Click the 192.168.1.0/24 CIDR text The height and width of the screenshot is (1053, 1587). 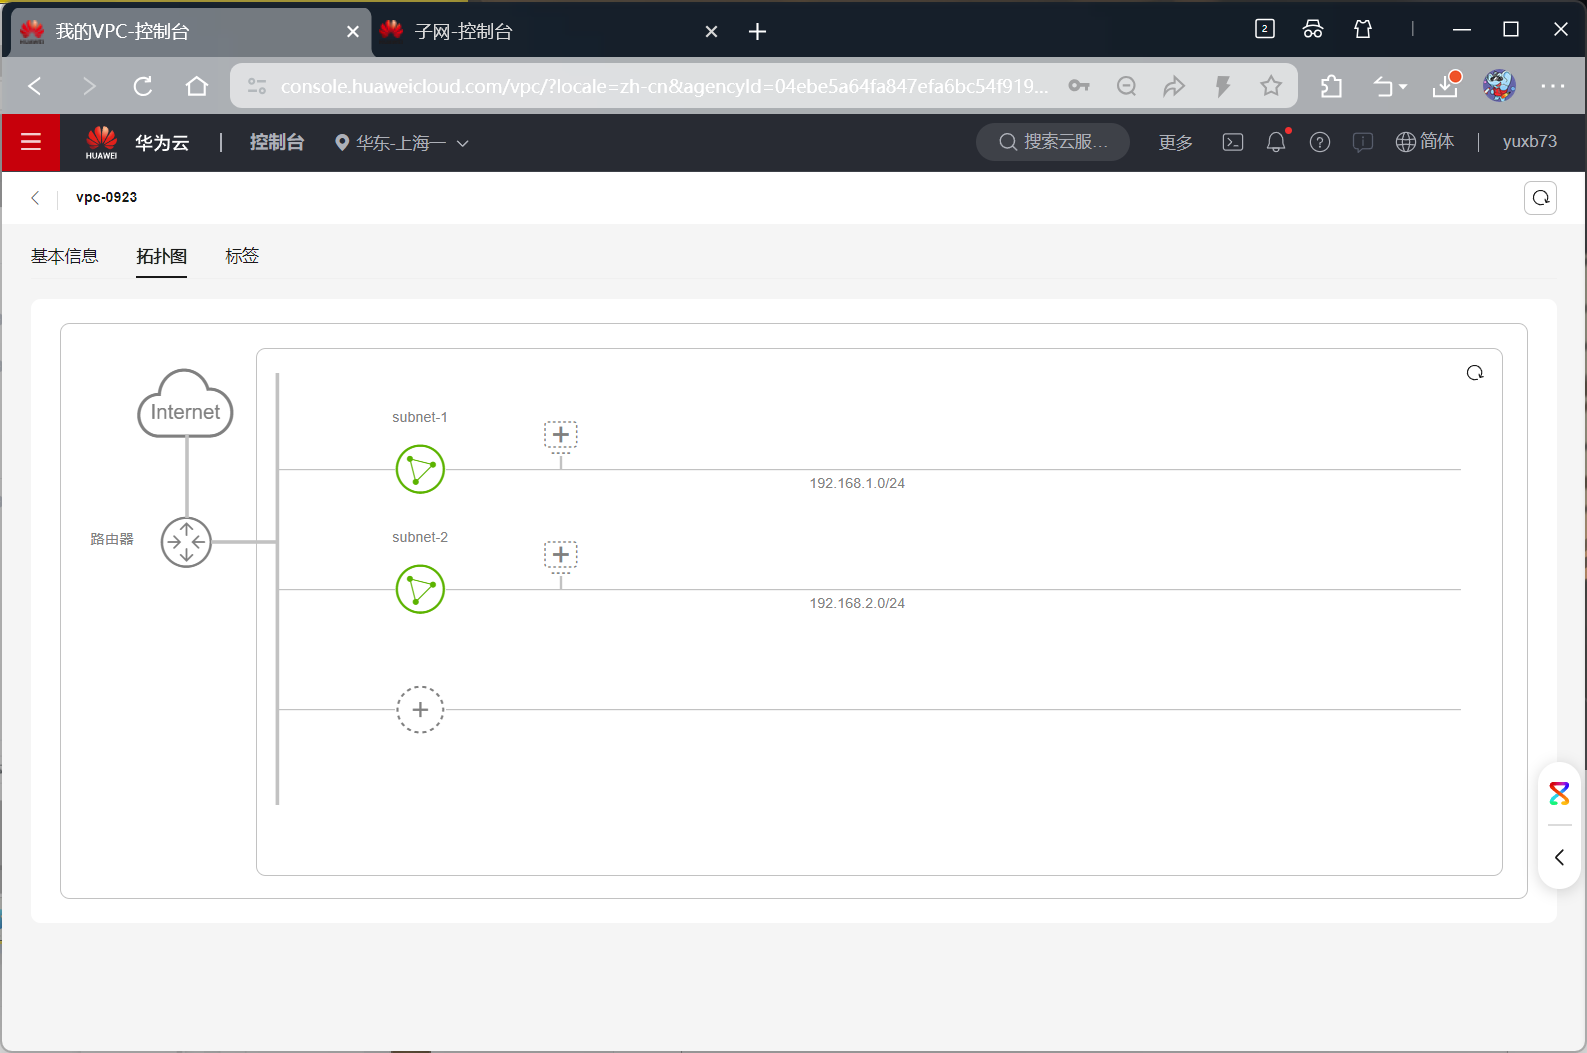click(857, 483)
